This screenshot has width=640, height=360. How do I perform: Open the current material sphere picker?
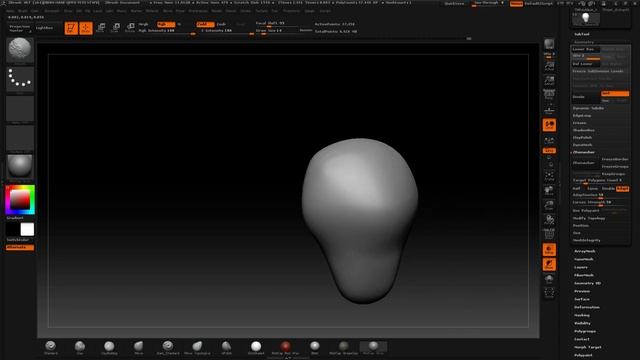click(x=20, y=167)
